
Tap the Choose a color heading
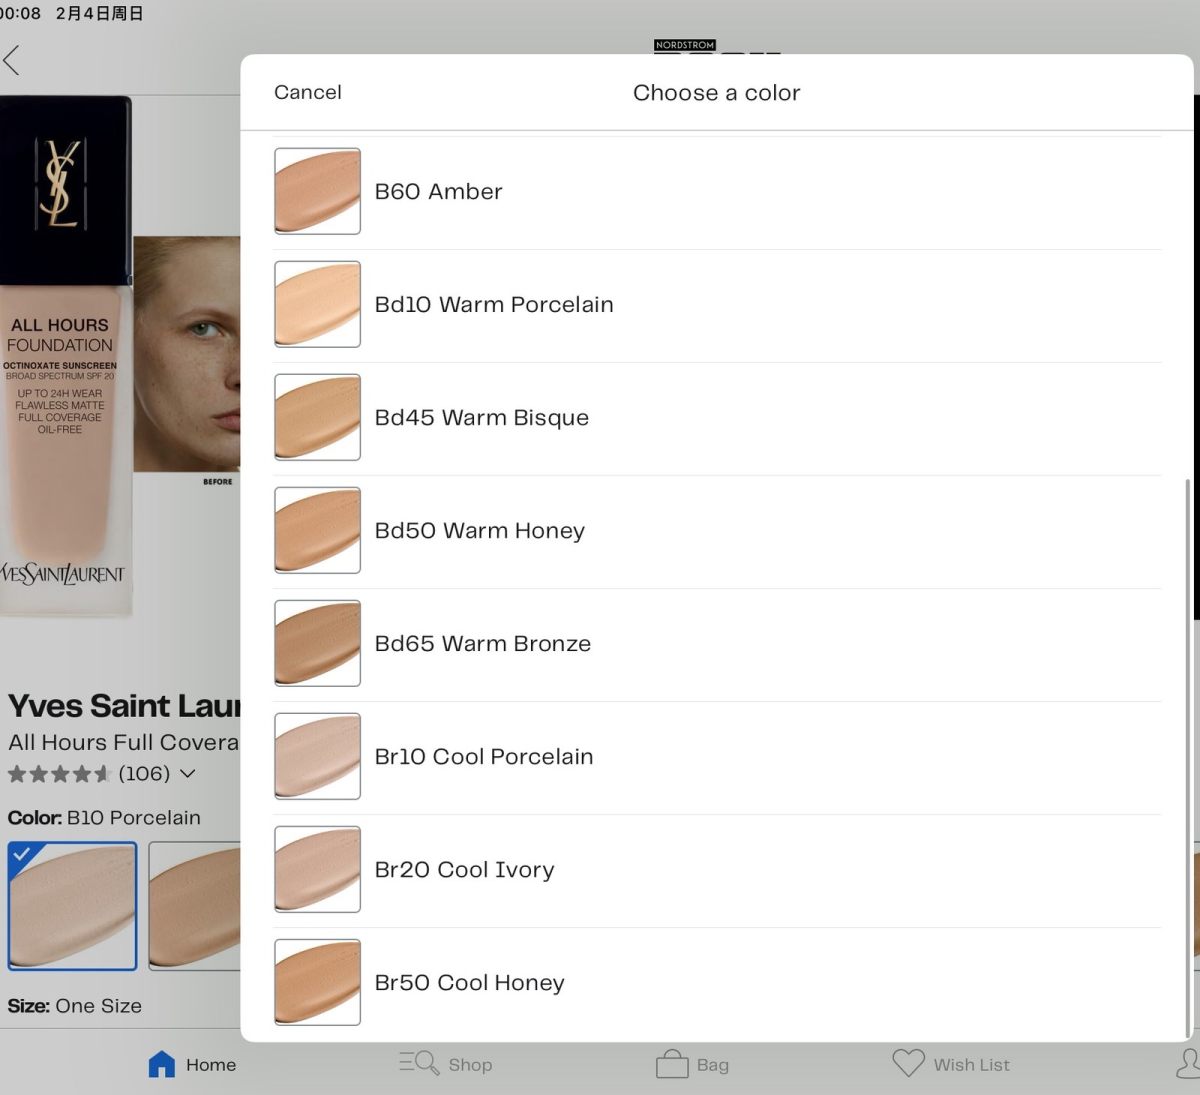[717, 92]
